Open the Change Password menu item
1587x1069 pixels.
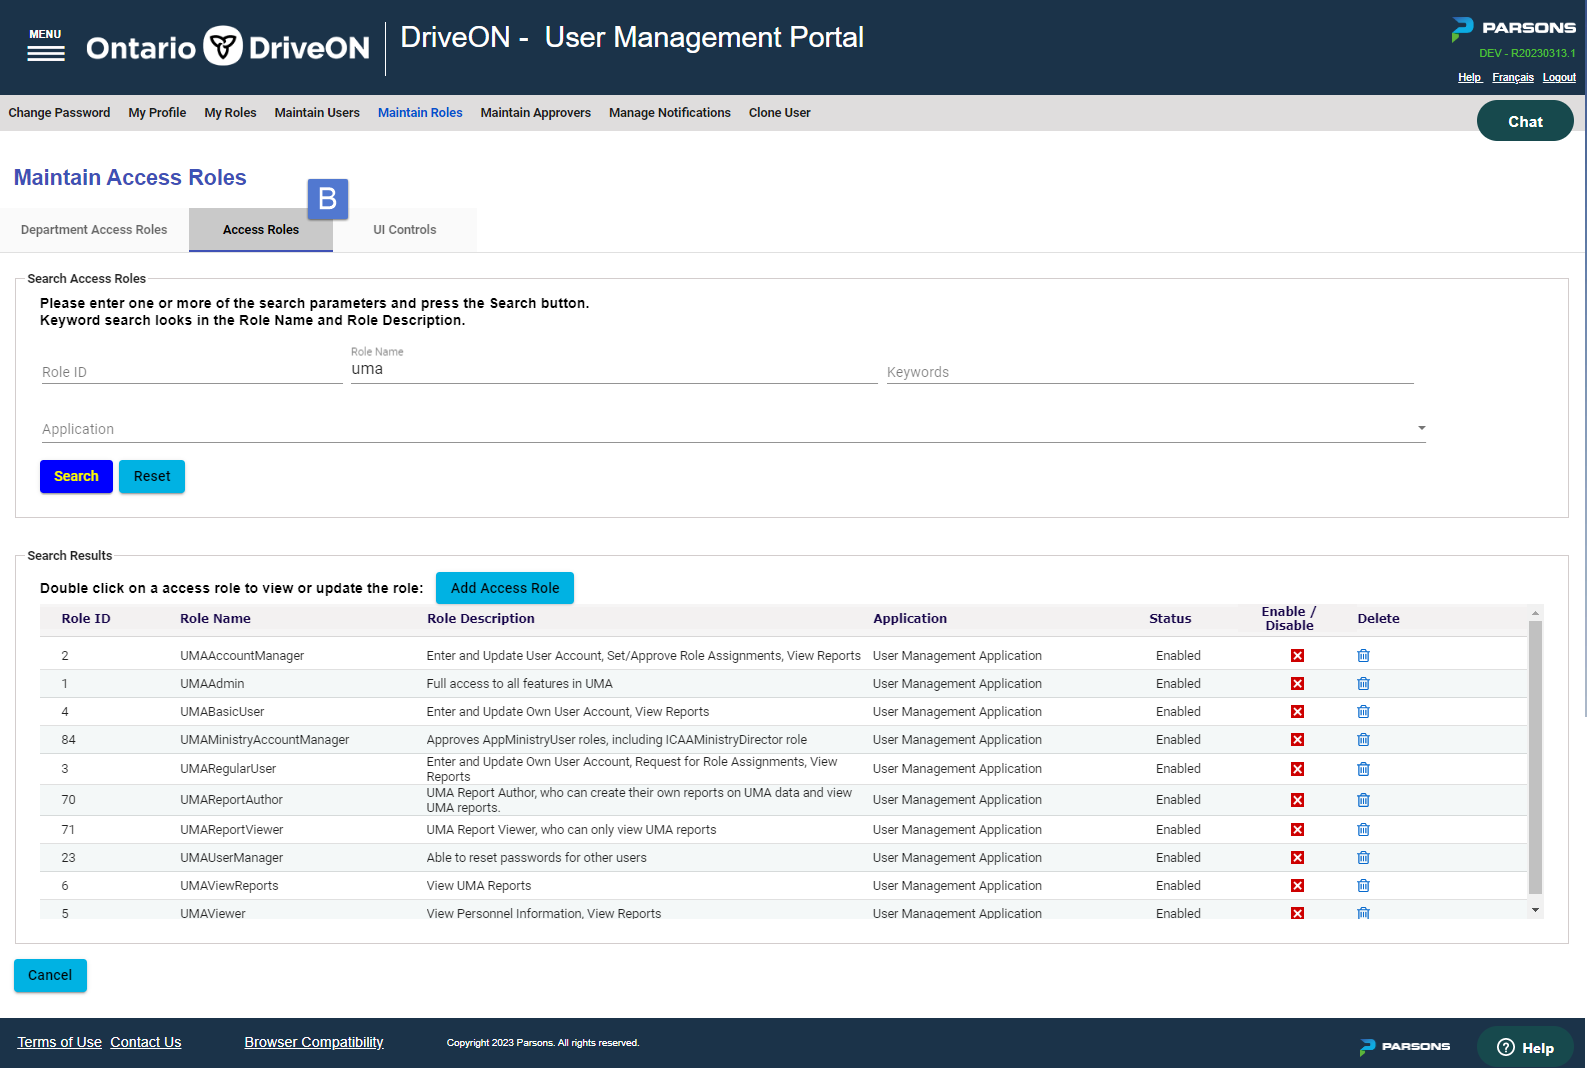[x=59, y=113]
